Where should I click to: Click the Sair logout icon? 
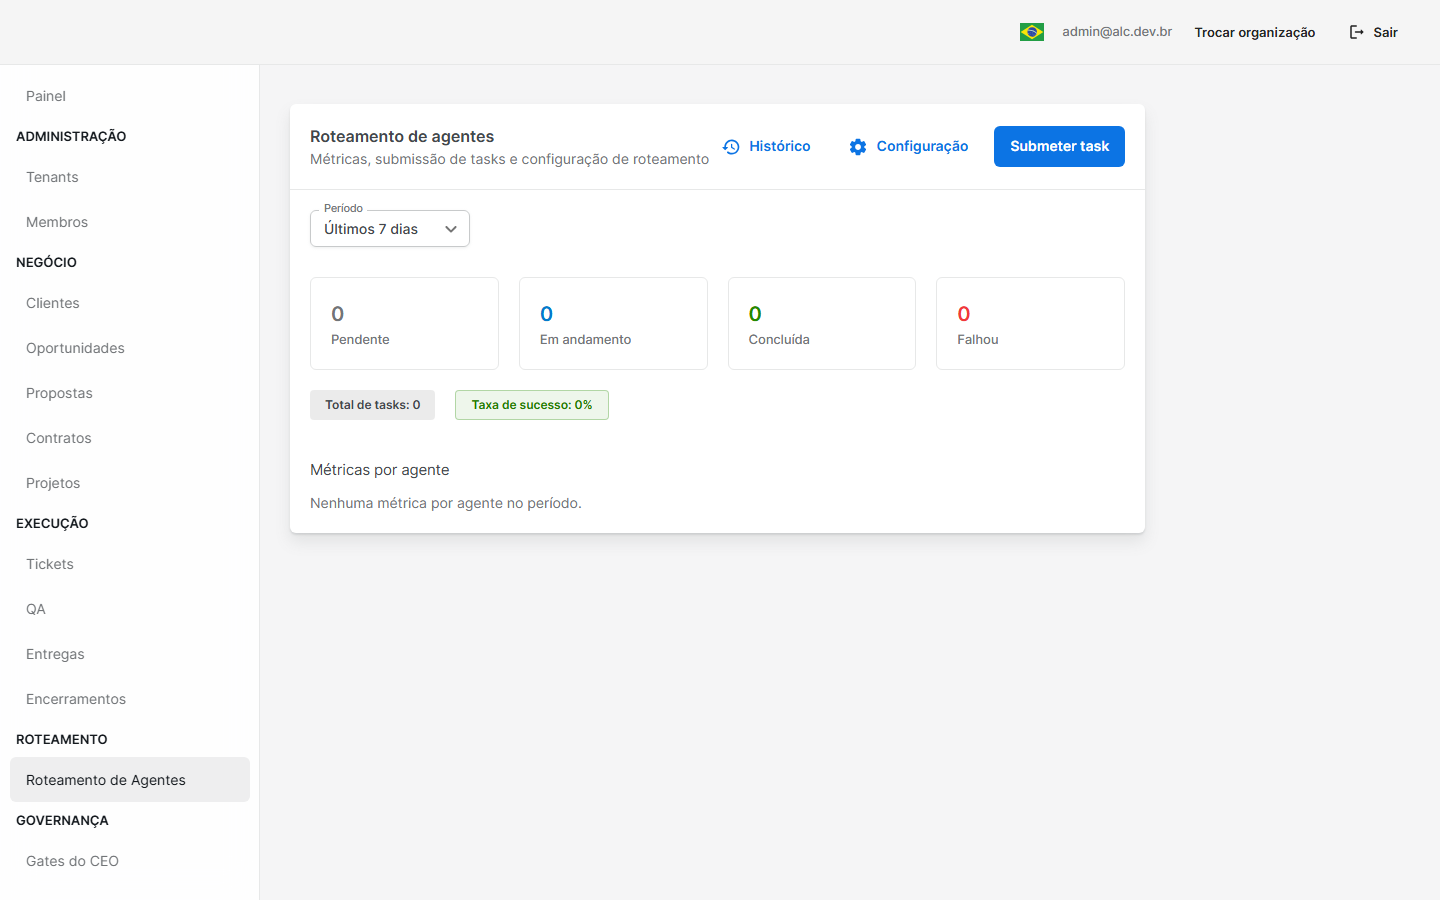(1356, 32)
